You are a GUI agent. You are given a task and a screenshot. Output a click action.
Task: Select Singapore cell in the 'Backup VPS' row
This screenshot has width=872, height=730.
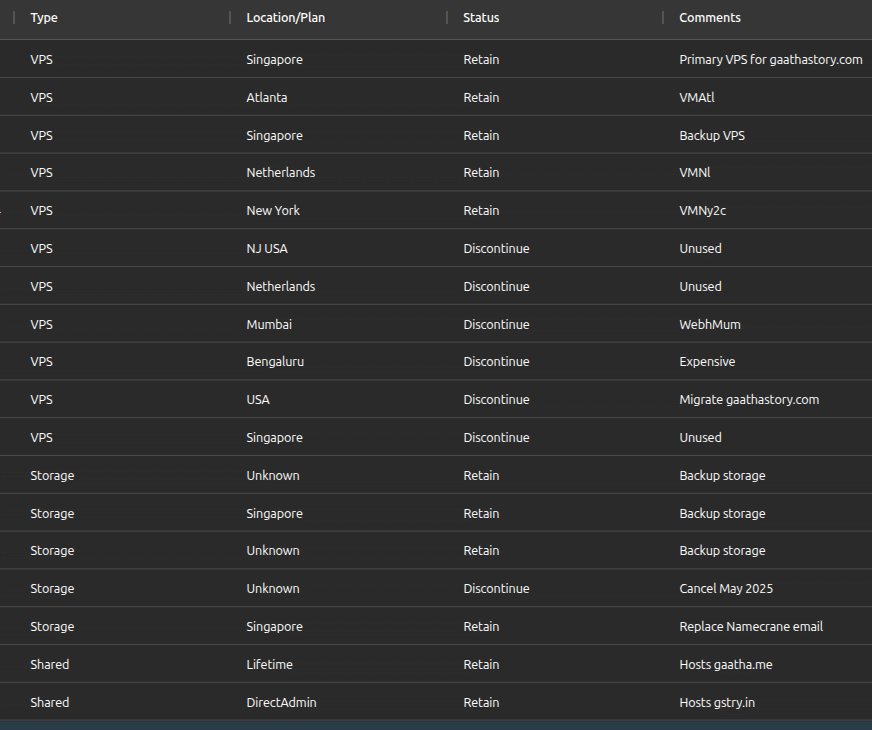(x=274, y=136)
